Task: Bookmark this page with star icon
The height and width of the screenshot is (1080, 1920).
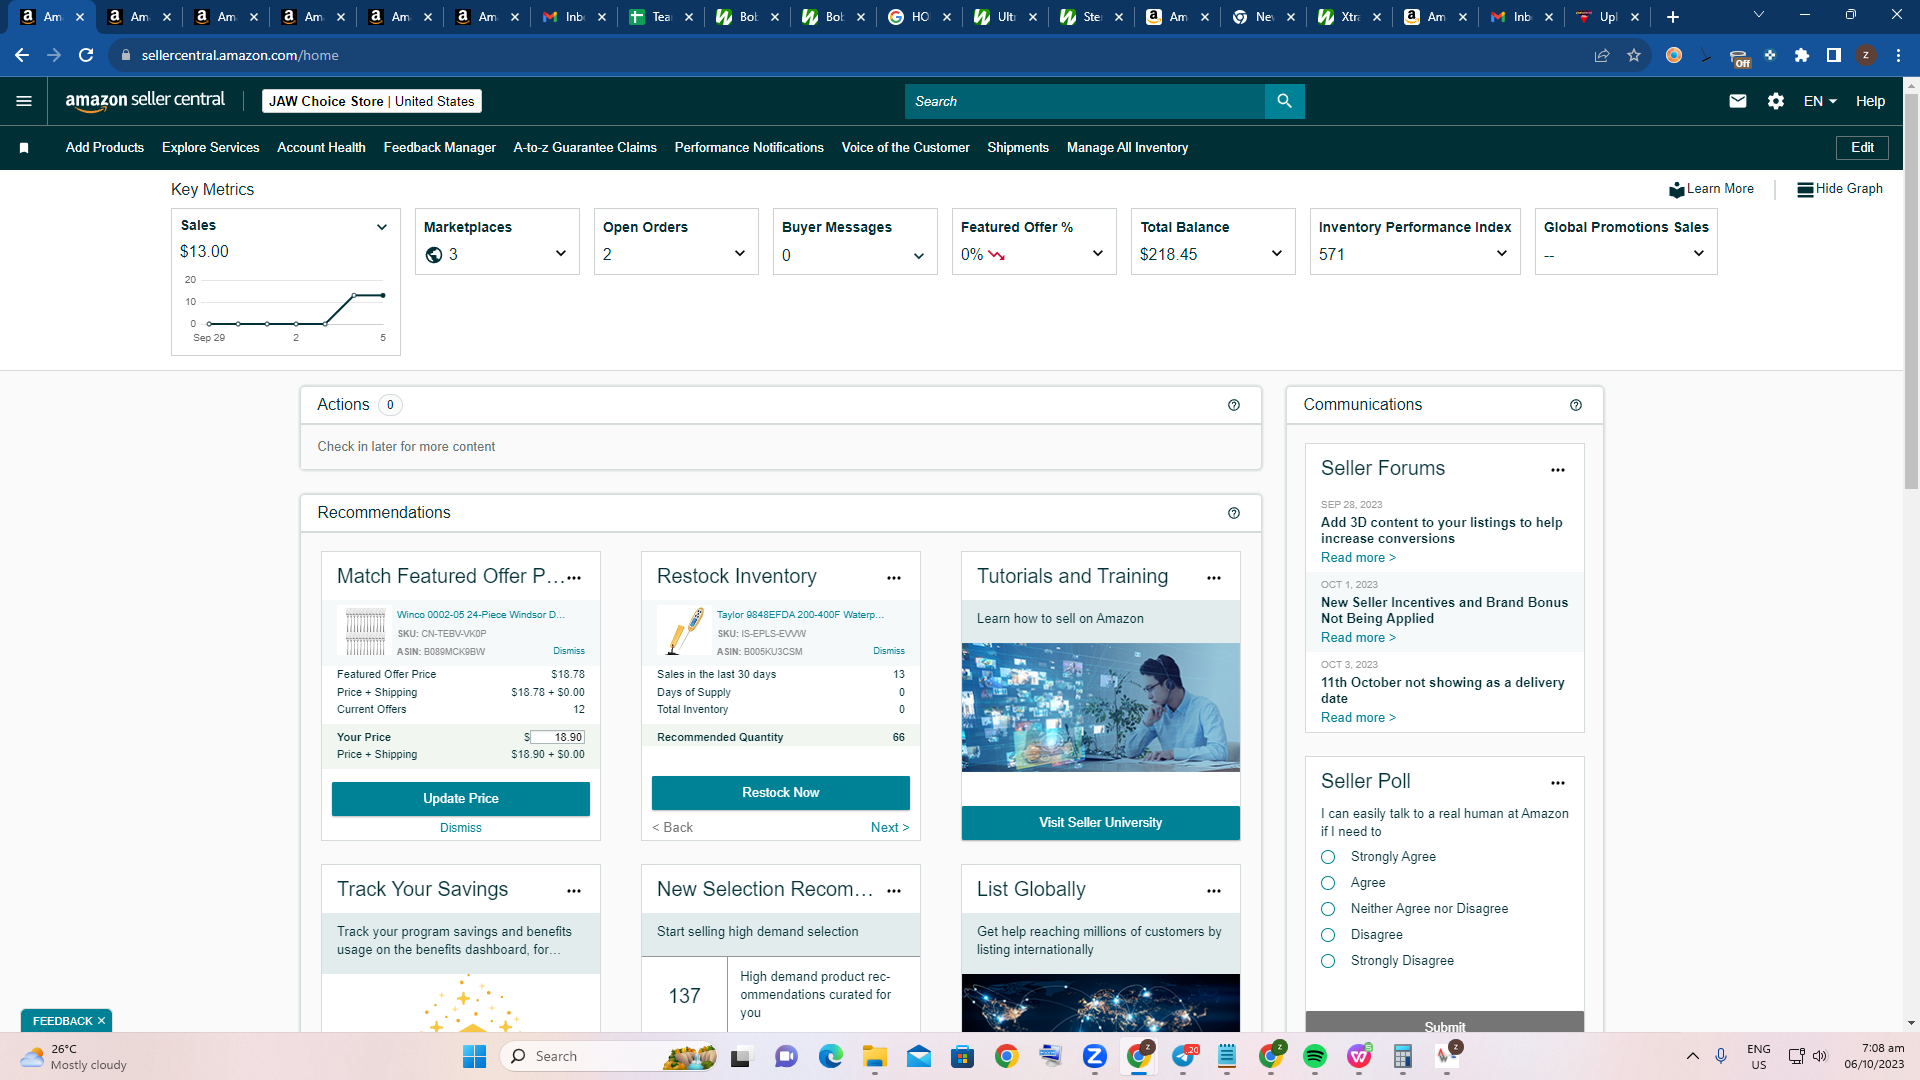Action: click(1634, 55)
